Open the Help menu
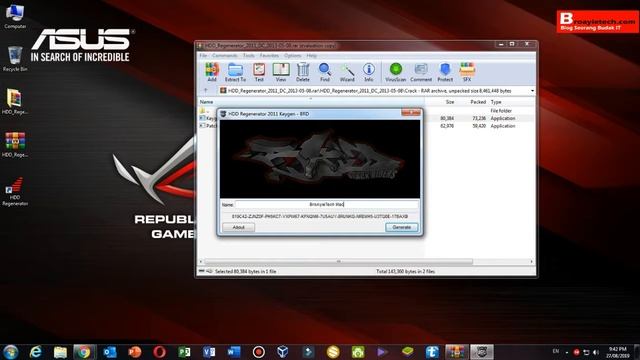The height and width of the screenshot is (360, 640). pyautogui.click(x=311, y=56)
